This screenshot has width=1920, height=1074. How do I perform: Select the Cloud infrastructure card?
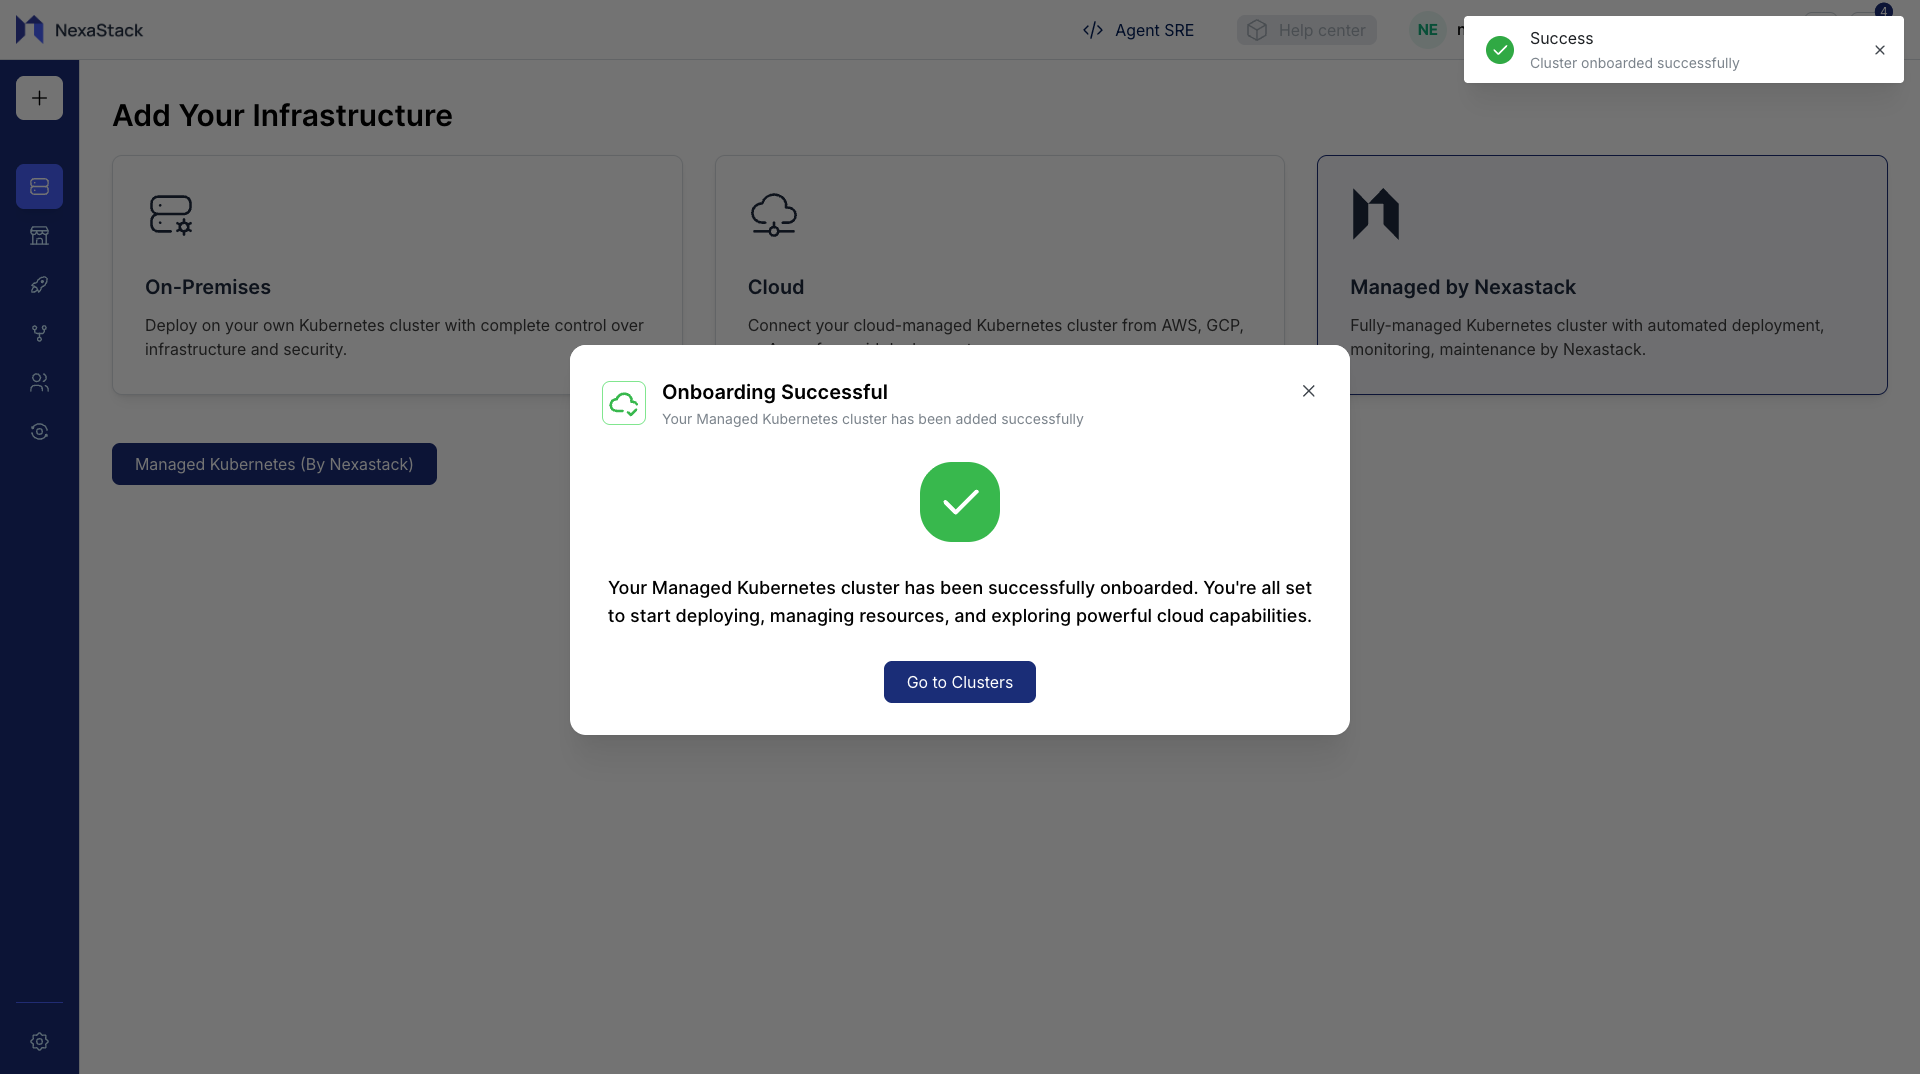pyautogui.click(x=999, y=250)
